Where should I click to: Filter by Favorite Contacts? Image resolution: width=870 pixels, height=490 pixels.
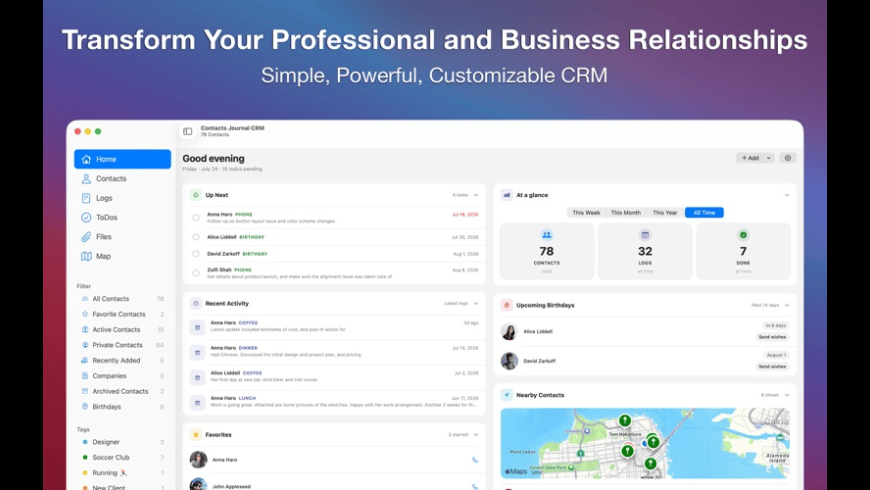(123, 314)
